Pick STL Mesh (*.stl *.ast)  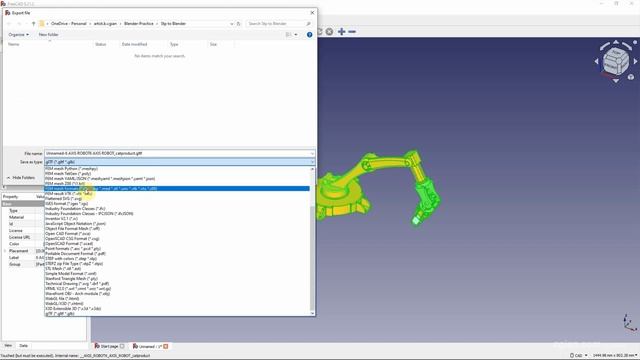pyautogui.click(x=63, y=269)
